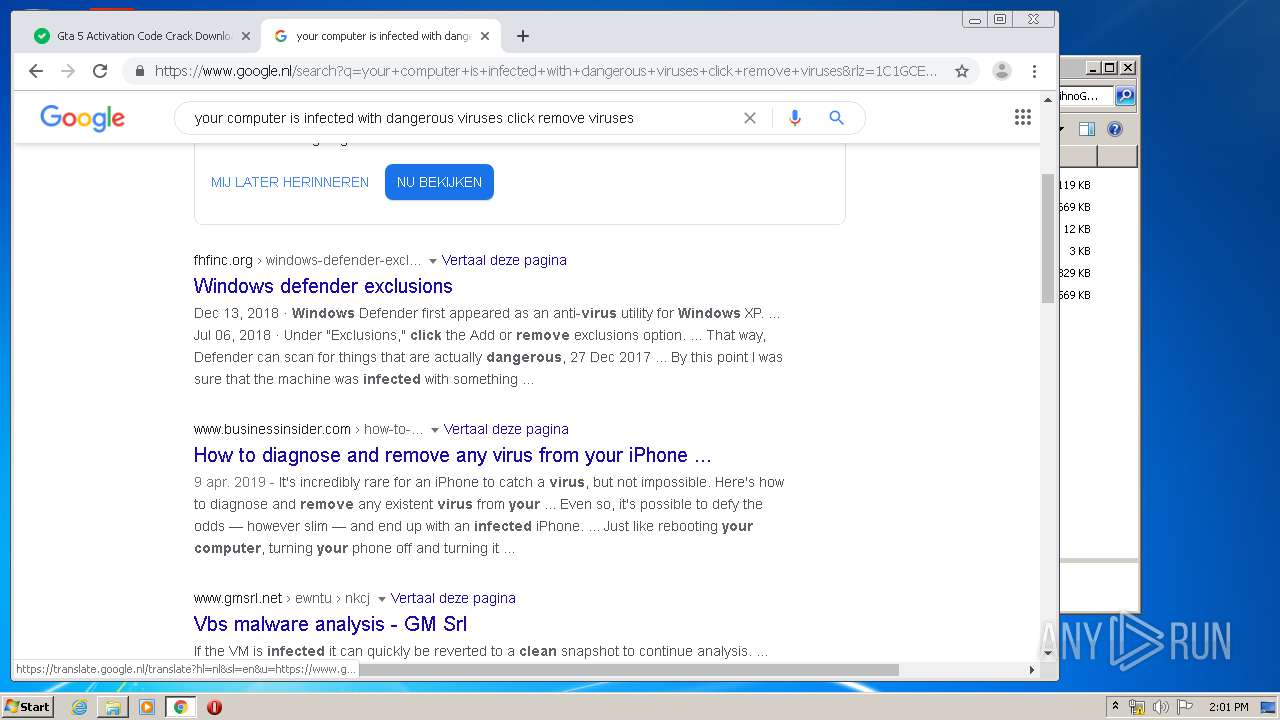Screen dimensions: 1280x720
Task: Expand fhfinc.org result options arrow
Action: coord(433,261)
